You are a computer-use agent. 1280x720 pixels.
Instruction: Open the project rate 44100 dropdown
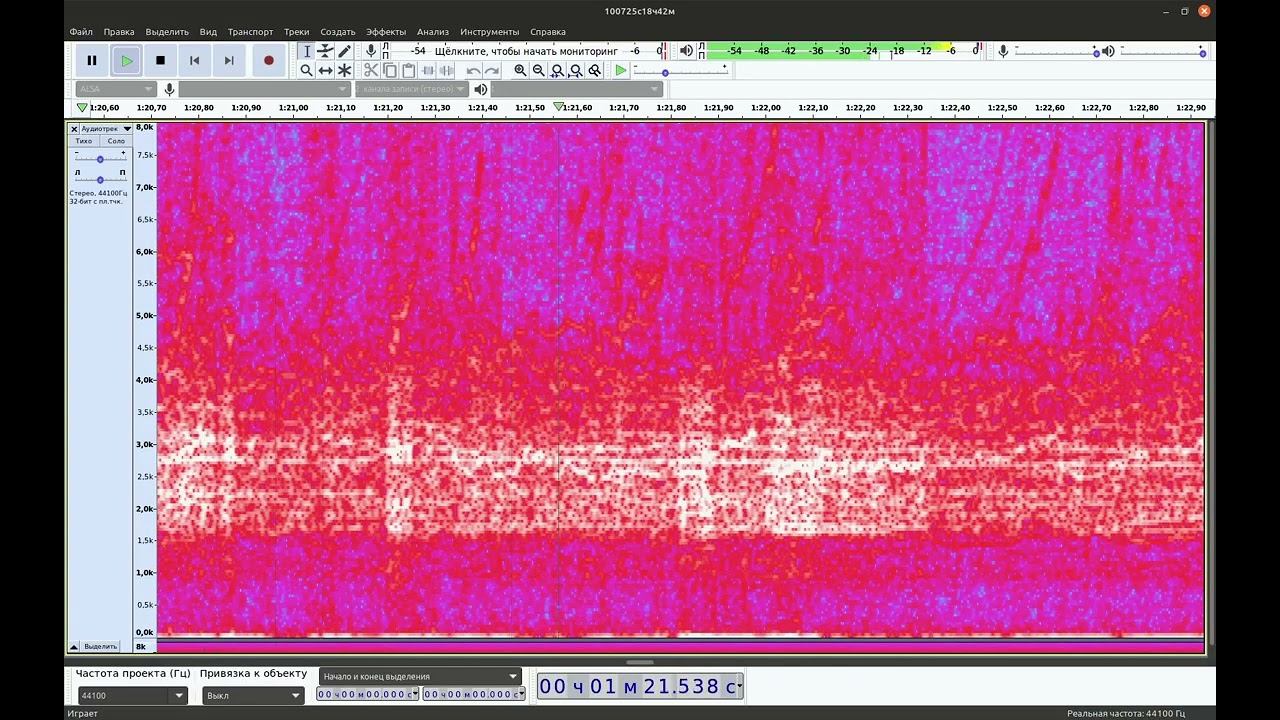point(132,695)
